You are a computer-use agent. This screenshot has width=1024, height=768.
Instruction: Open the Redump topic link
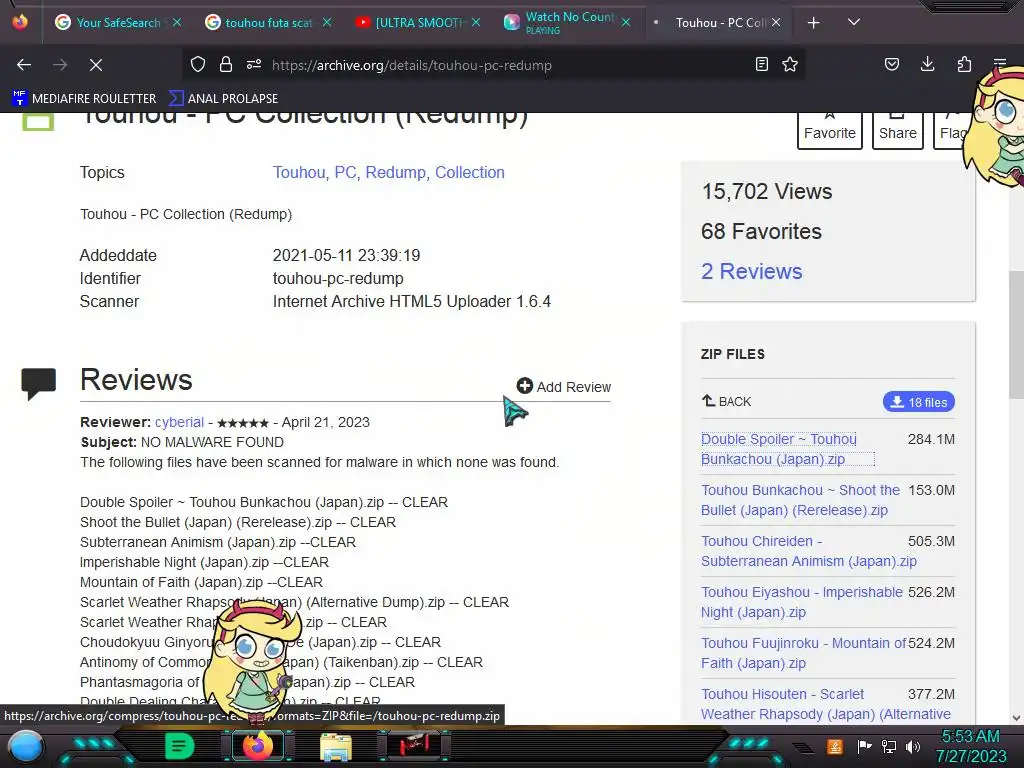(x=395, y=172)
